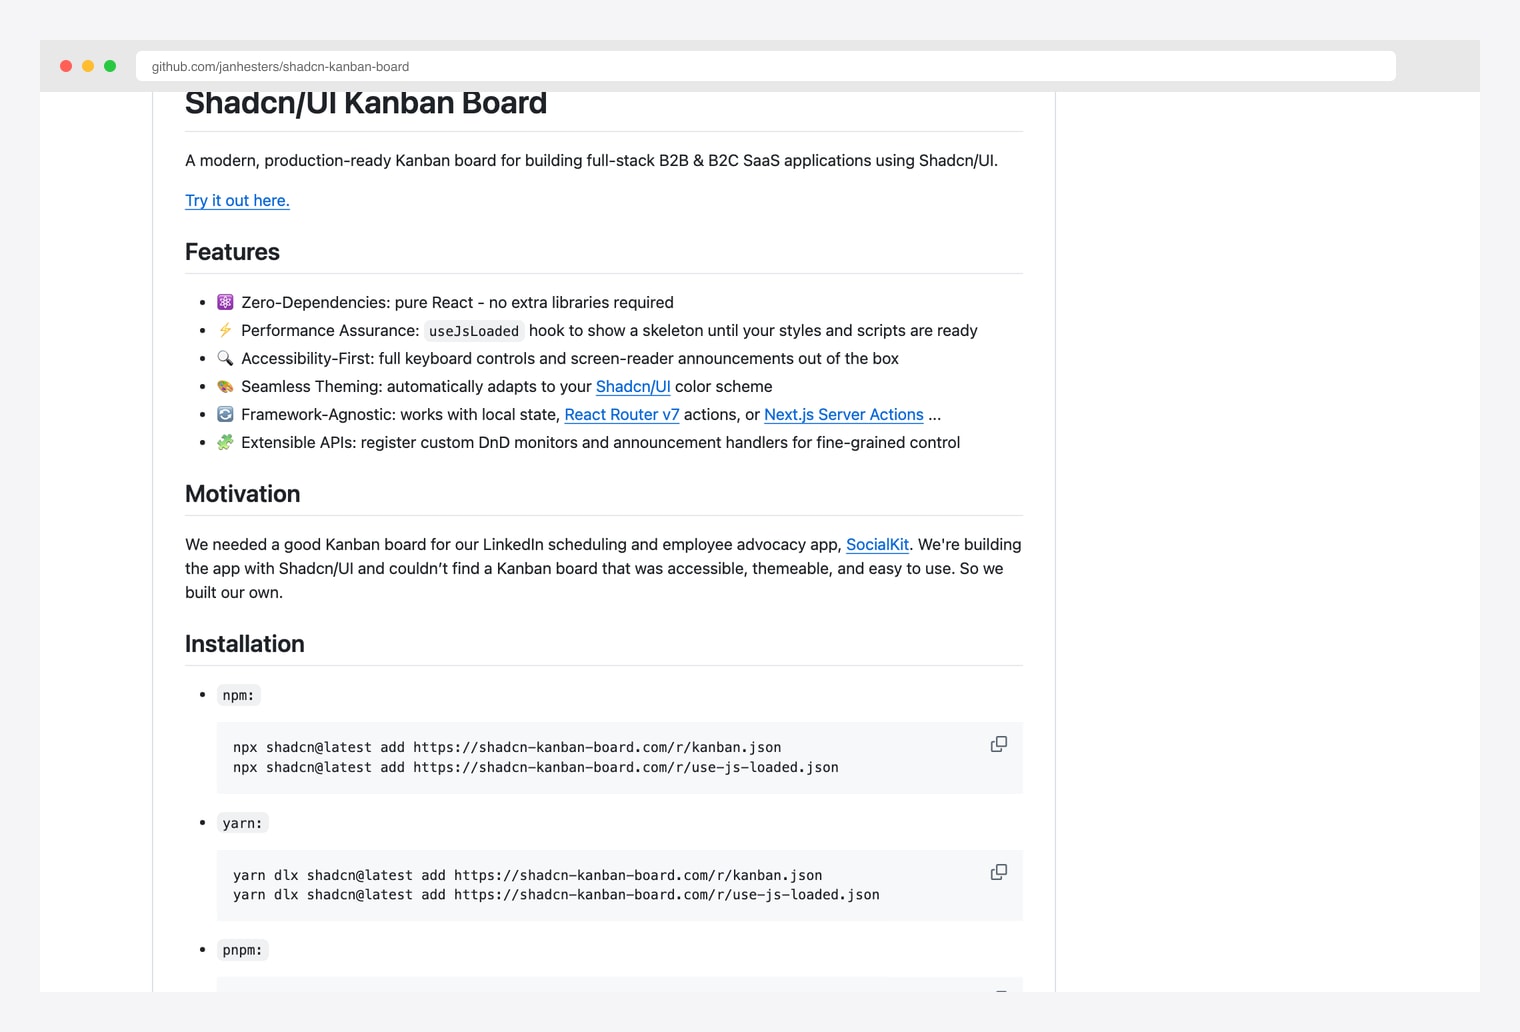Click the Shadcn/UI Kanban Board heading
Viewport: 1520px width, 1032px height.
tap(366, 103)
